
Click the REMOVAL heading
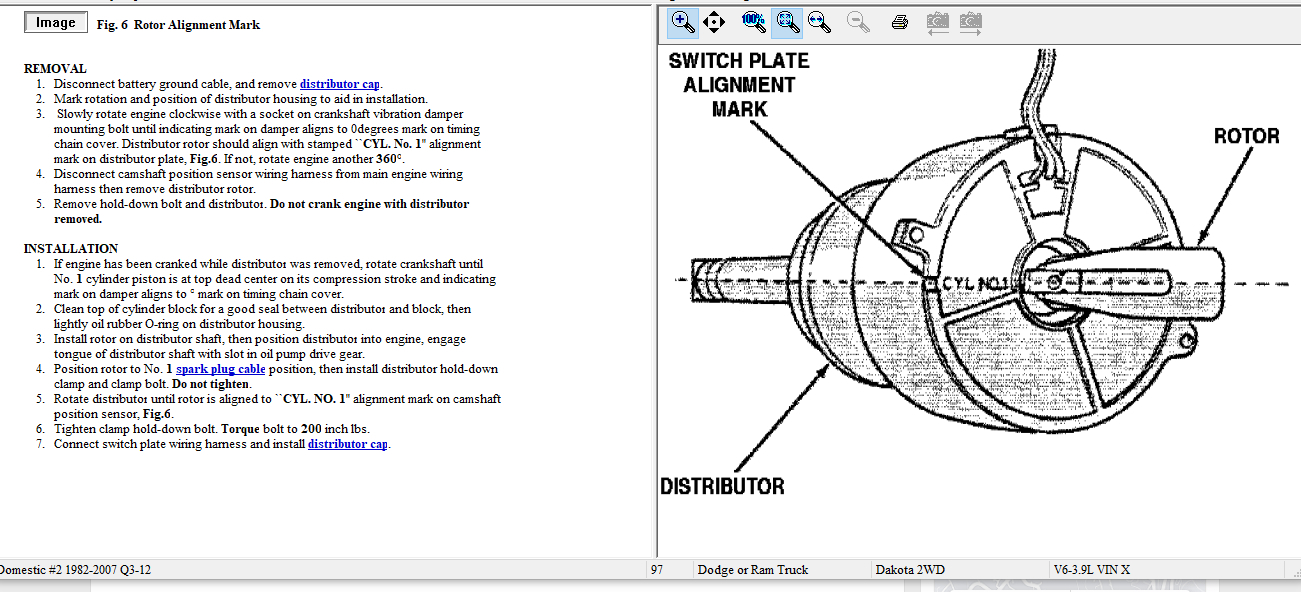pos(55,69)
